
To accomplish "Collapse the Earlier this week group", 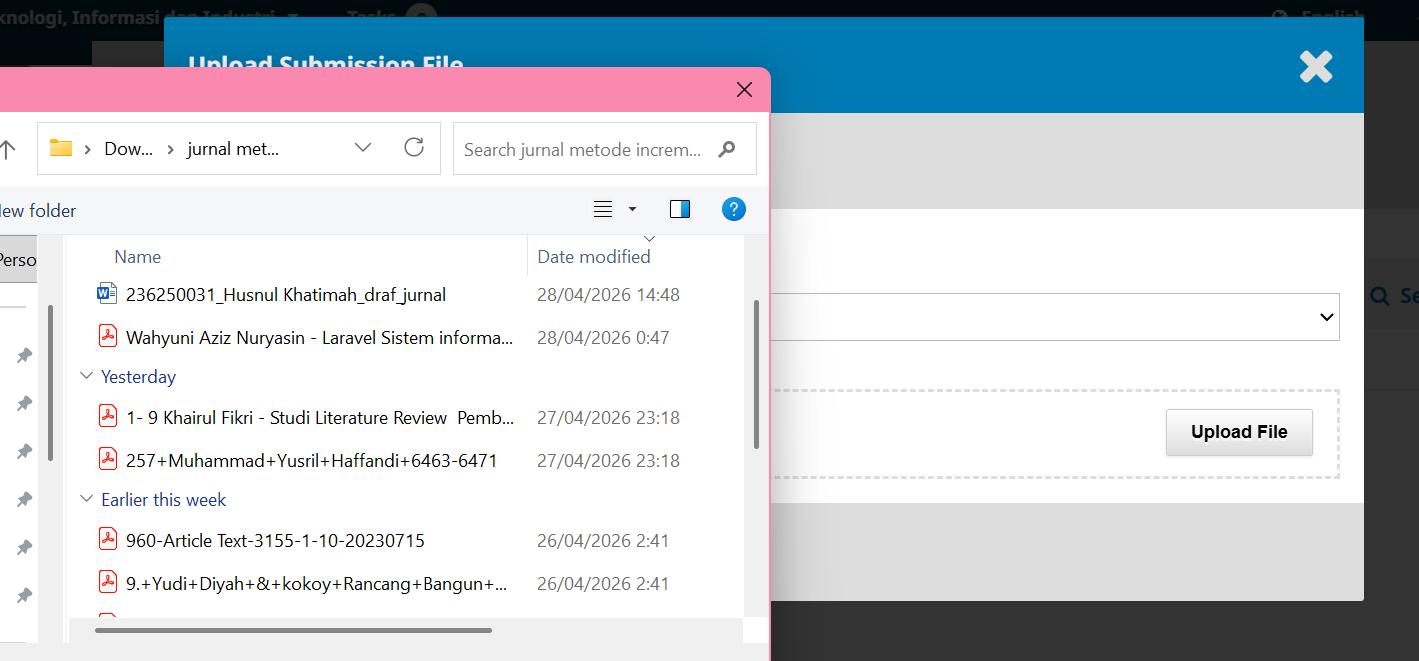I will pos(86,500).
